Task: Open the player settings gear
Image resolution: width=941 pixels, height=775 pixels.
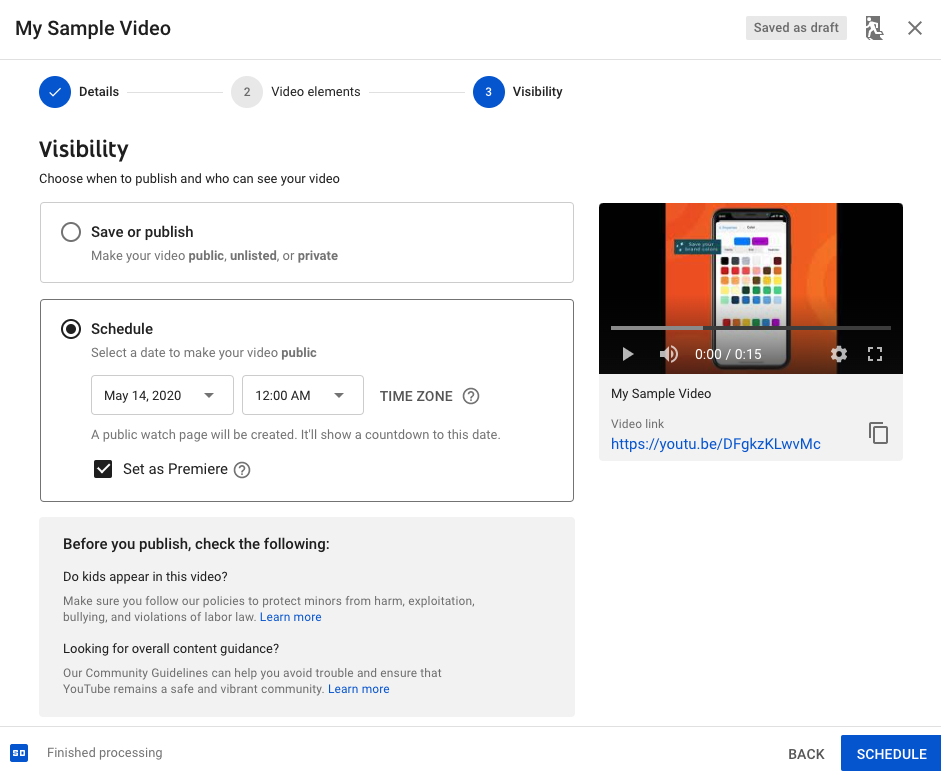Action: click(x=839, y=353)
